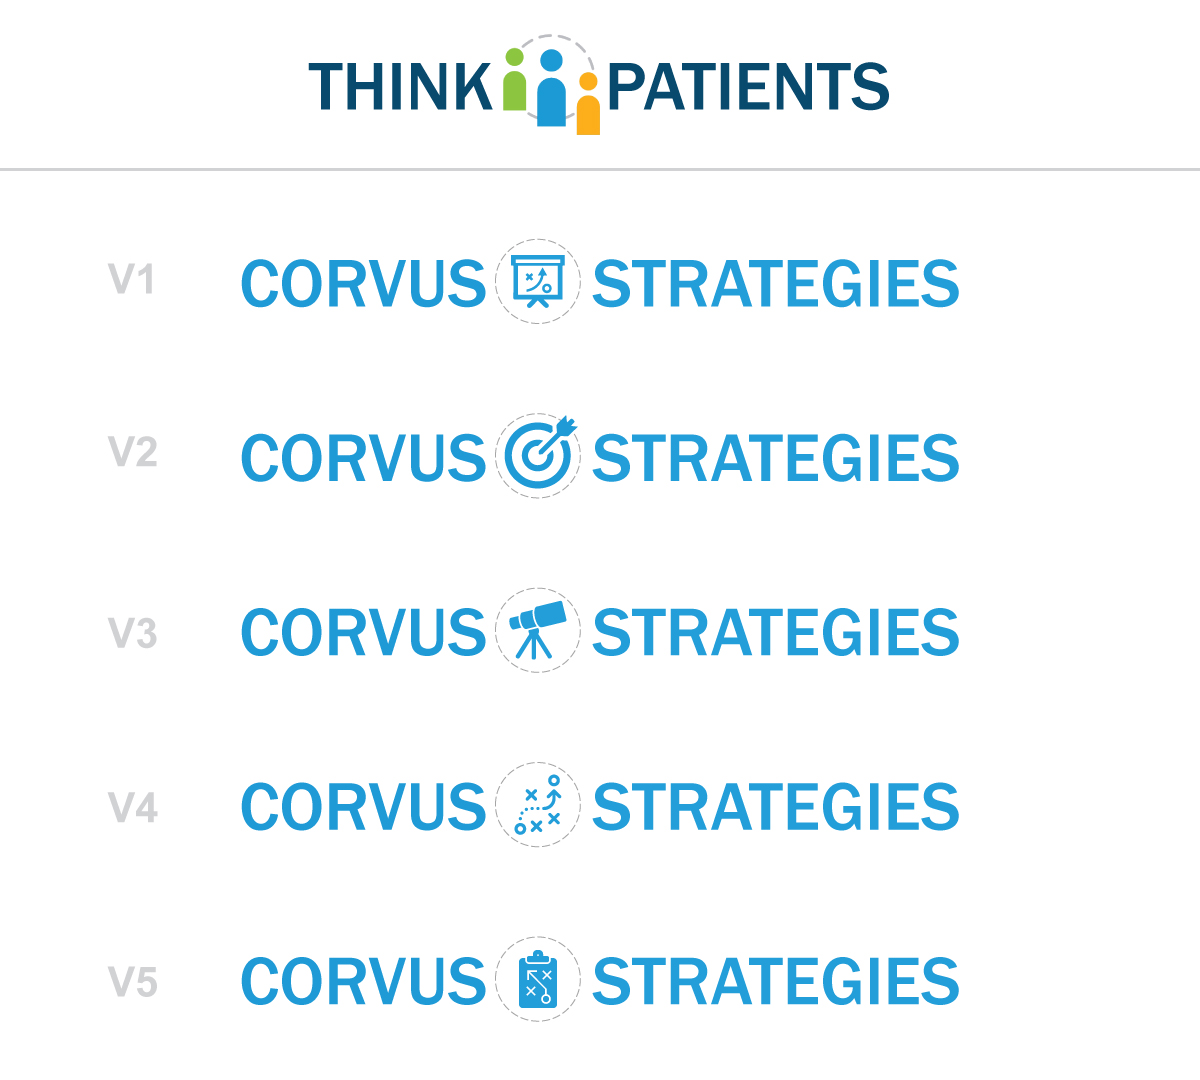This screenshot has height=1080, width=1200.
Task: Select the V1 version label
Action: pyautogui.click(x=132, y=280)
